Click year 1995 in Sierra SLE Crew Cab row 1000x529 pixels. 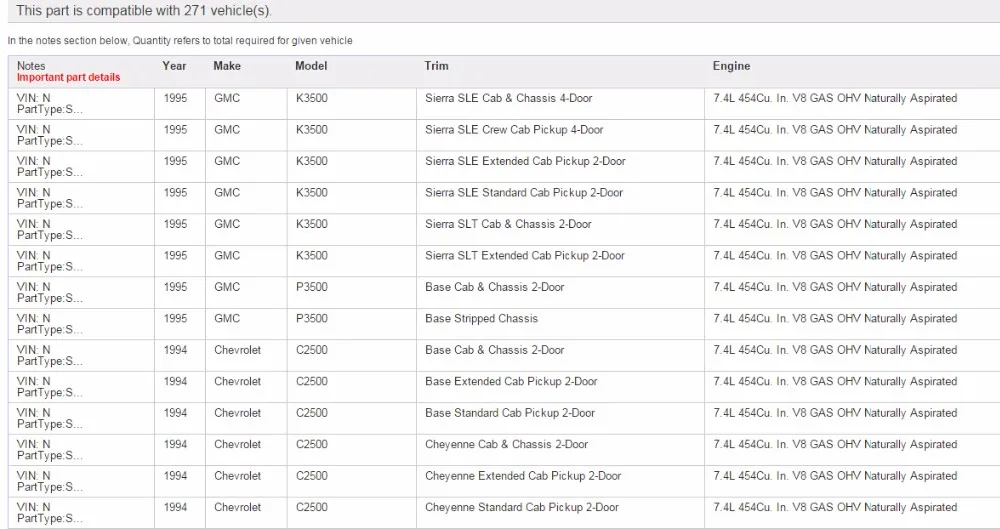click(175, 130)
